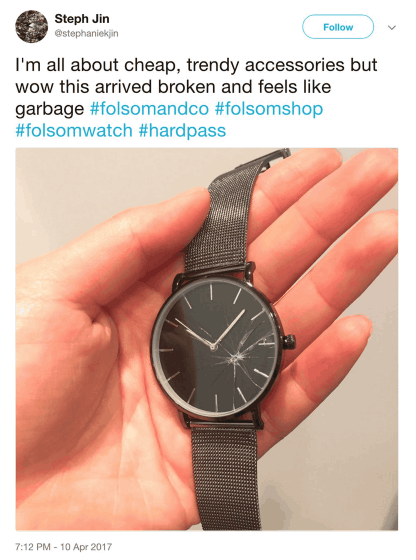Screen dimensions: 416x560
Task: Click the word "garbage" in tweet text
Action: tap(50, 109)
